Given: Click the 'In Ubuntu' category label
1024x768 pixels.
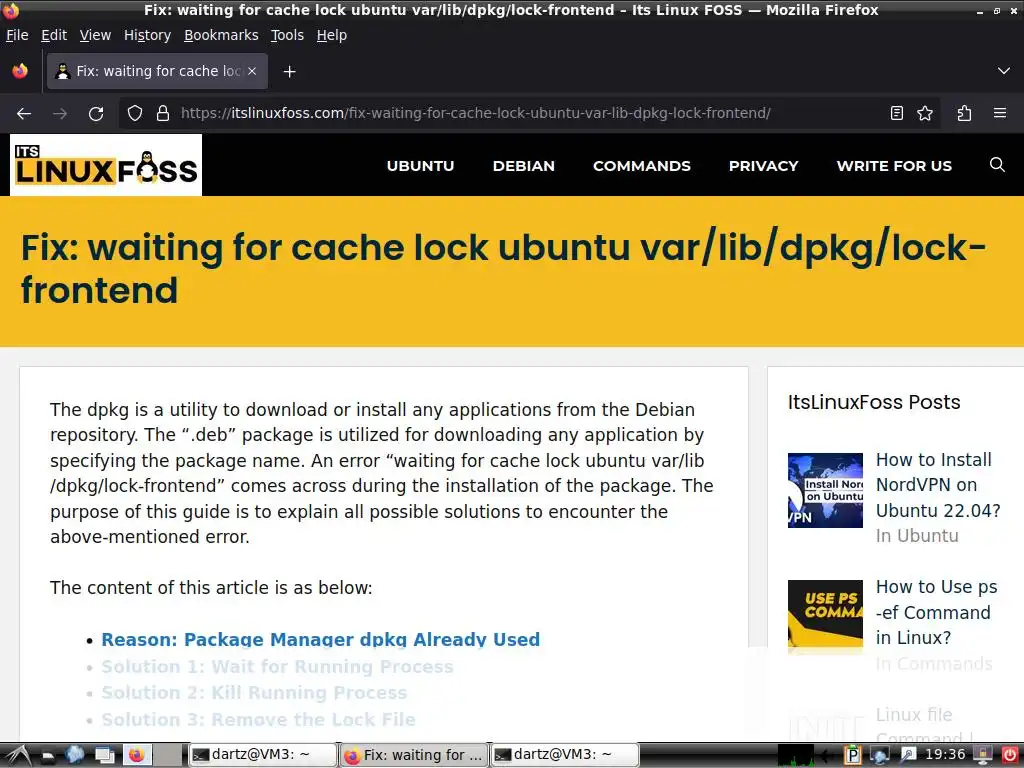Looking at the screenshot, I should tap(917, 536).
